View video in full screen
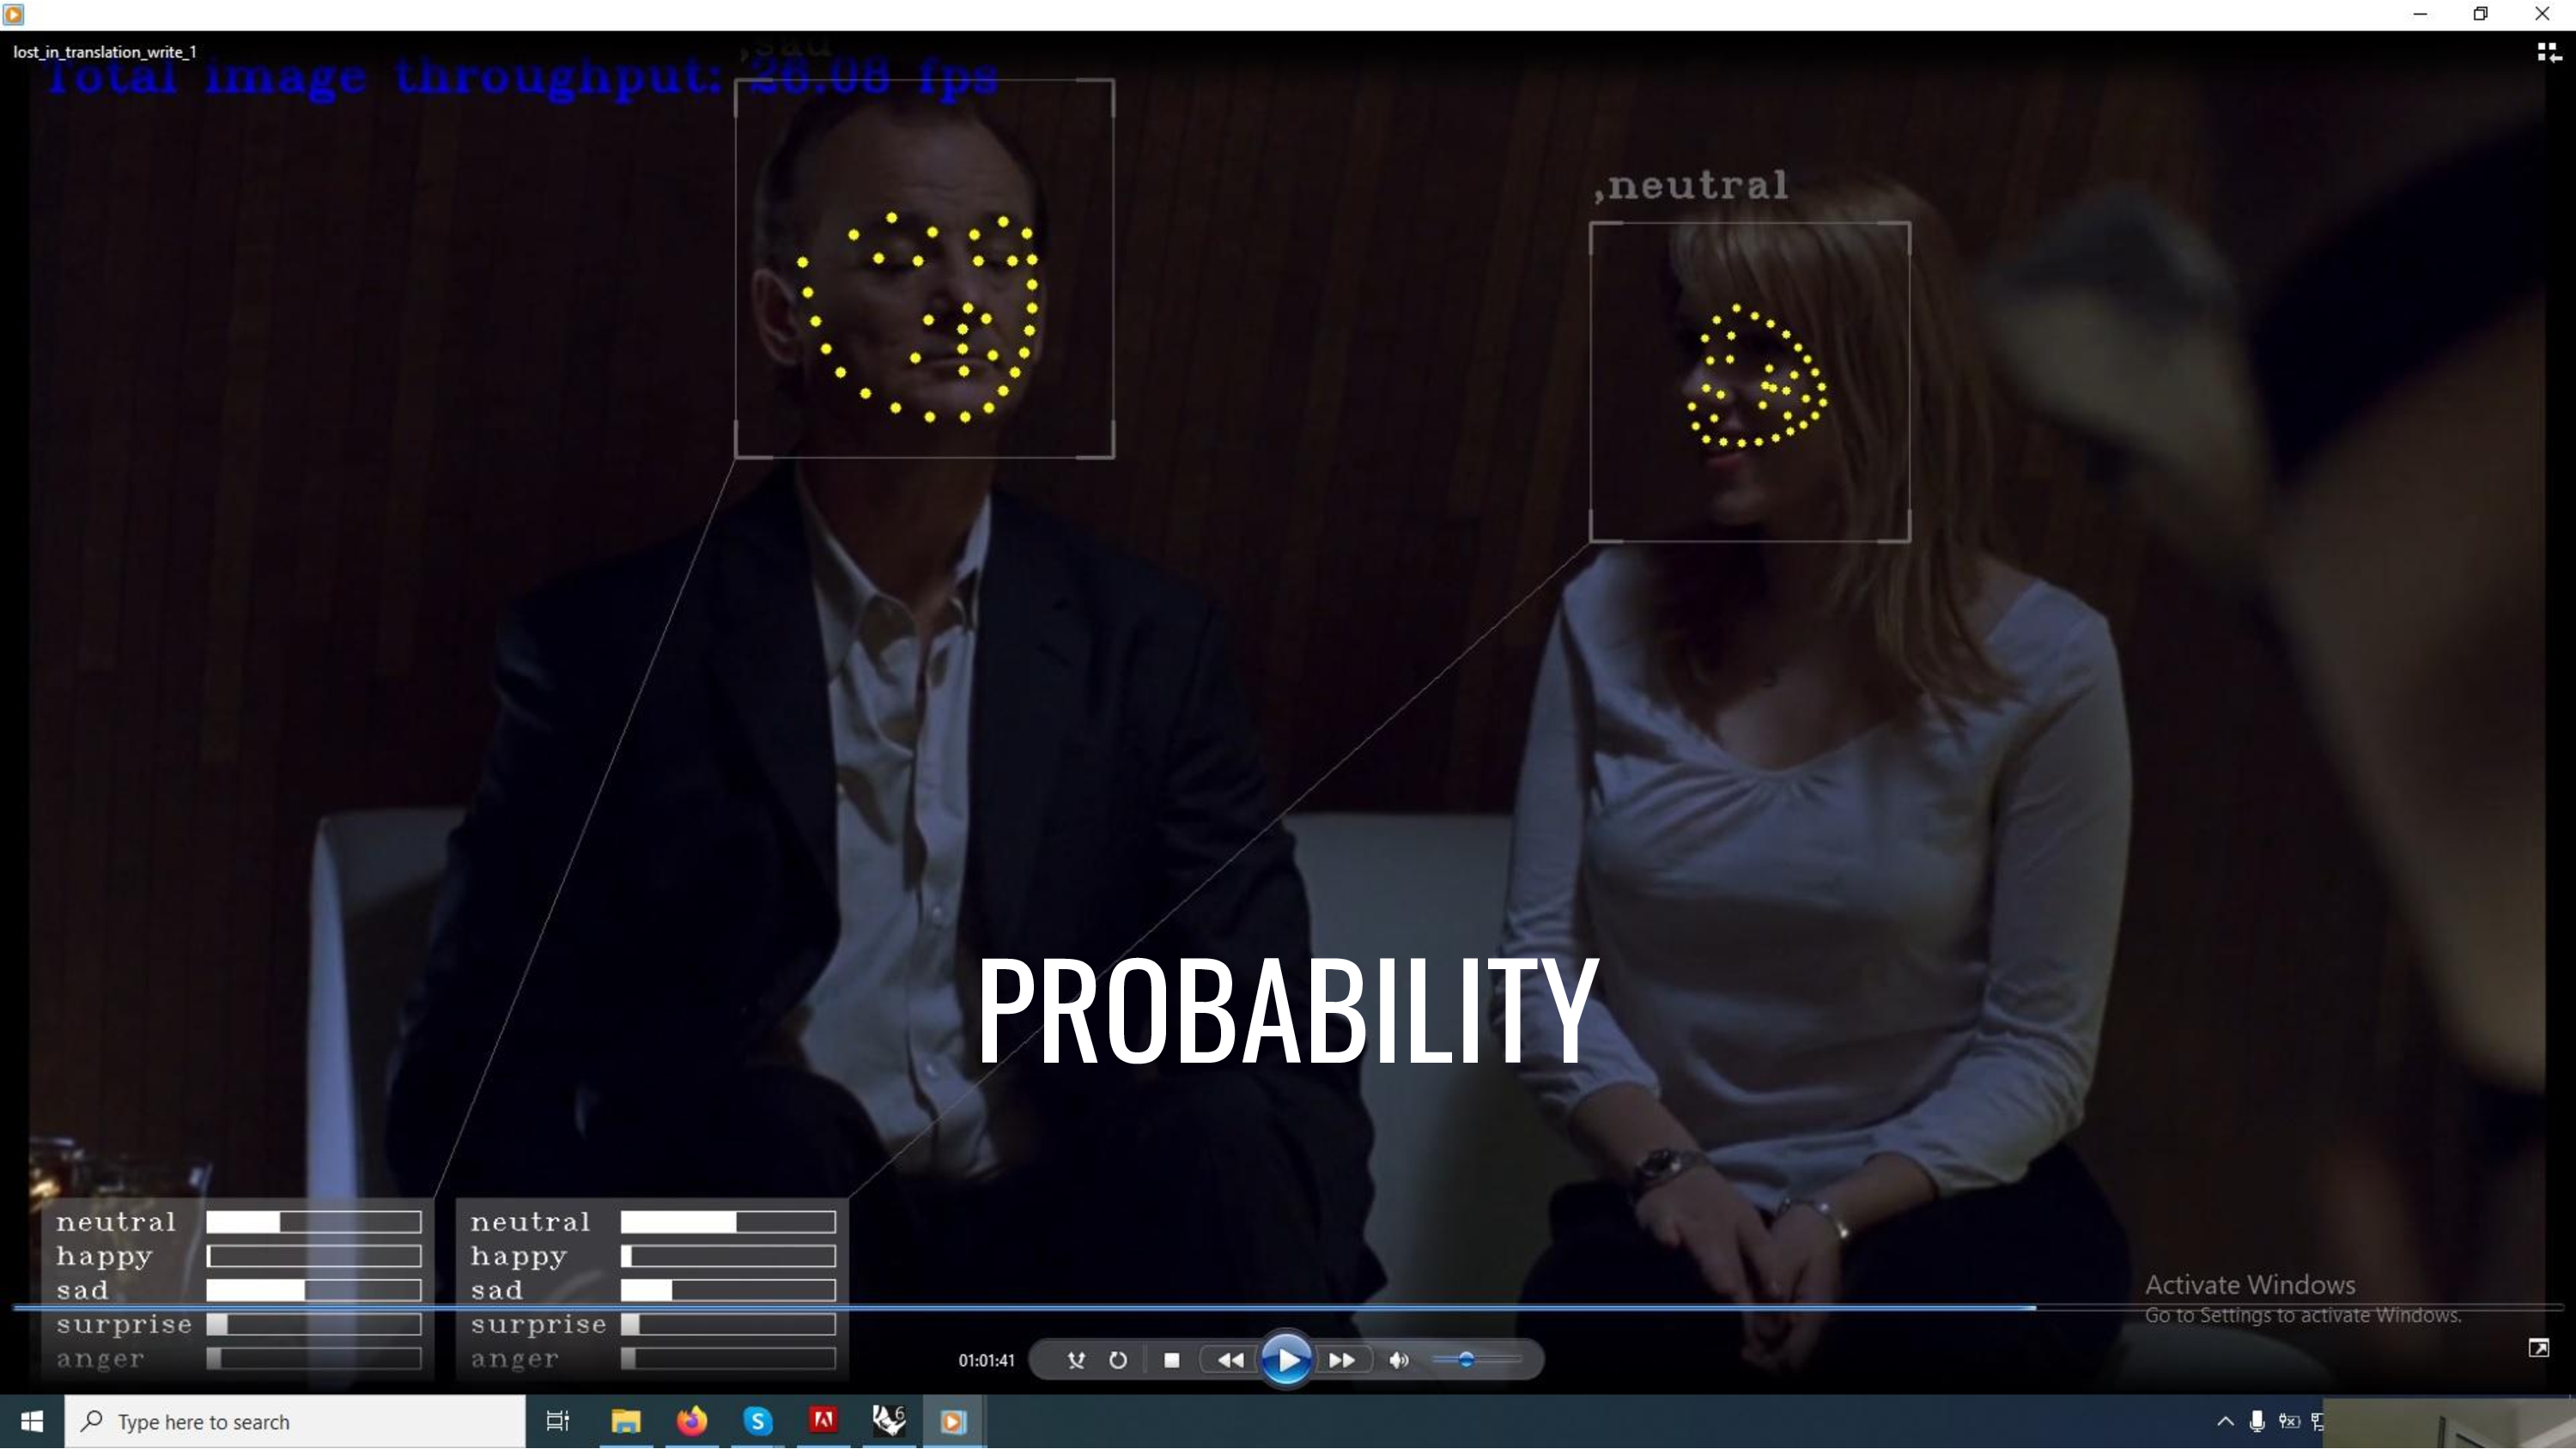The height and width of the screenshot is (1449, 2576). click(x=2538, y=1348)
